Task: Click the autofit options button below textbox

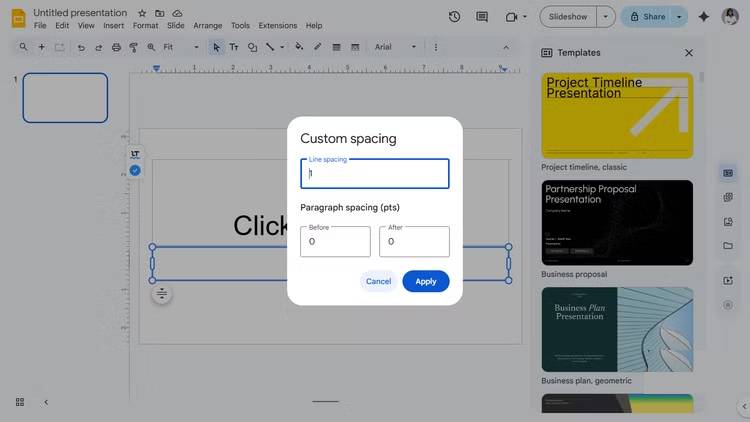Action: tap(162, 294)
